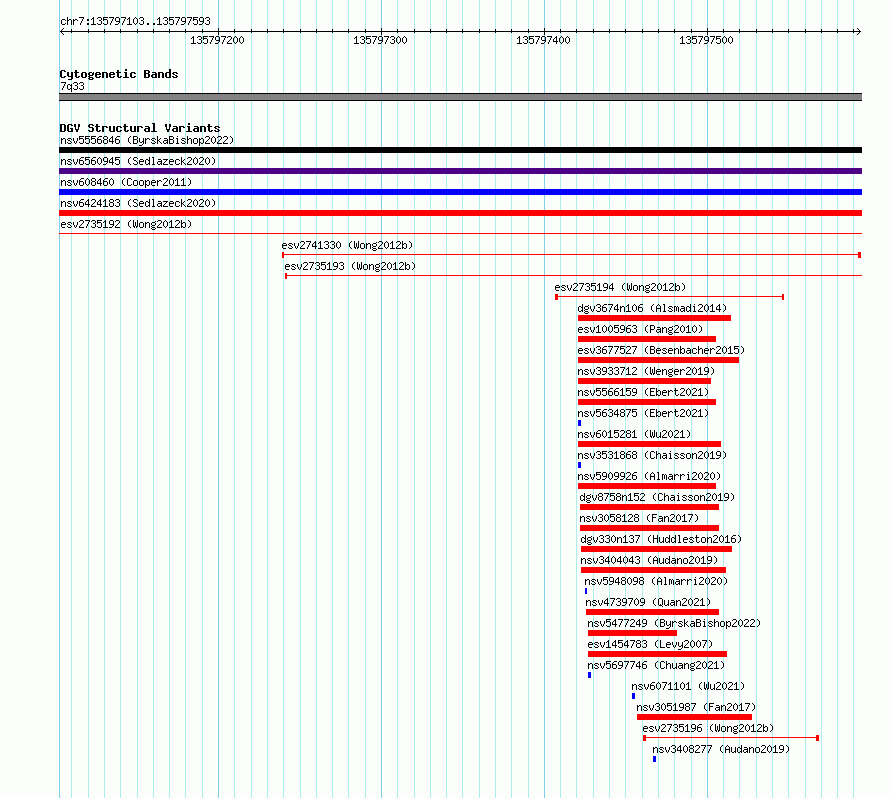Select the thin esv2735194 variant line
The image size is (890, 798).
670,297
